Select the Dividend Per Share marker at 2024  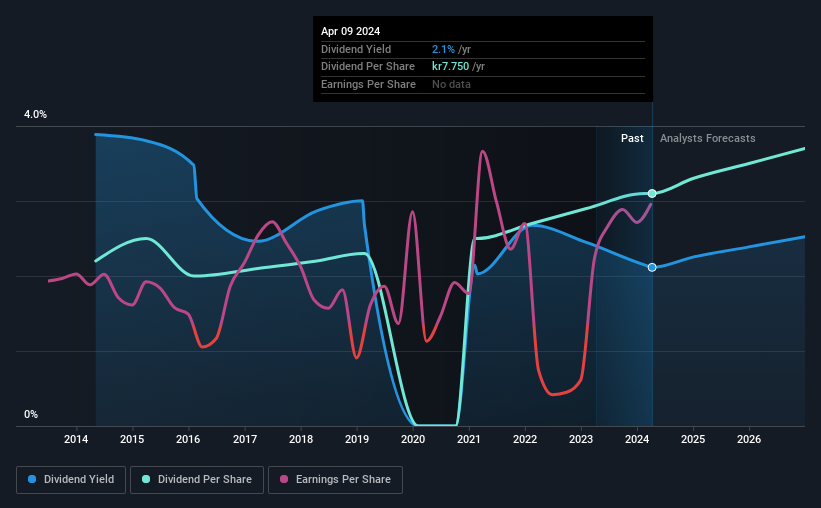point(652,194)
